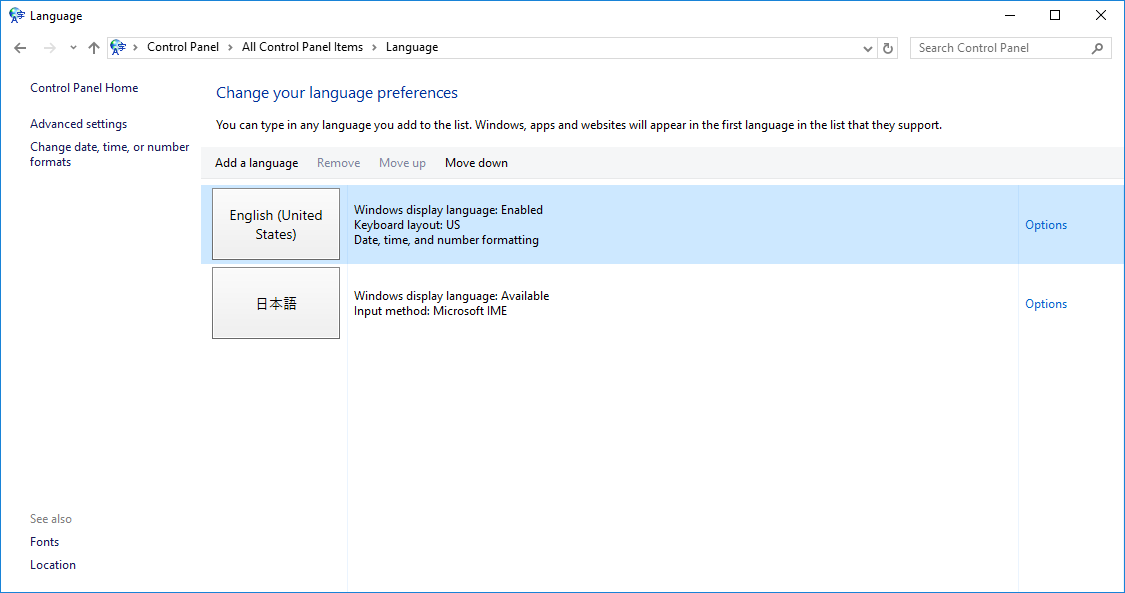The image size is (1125, 593).
Task: Click the search magnifier icon
Action: [x=1097, y=48]
